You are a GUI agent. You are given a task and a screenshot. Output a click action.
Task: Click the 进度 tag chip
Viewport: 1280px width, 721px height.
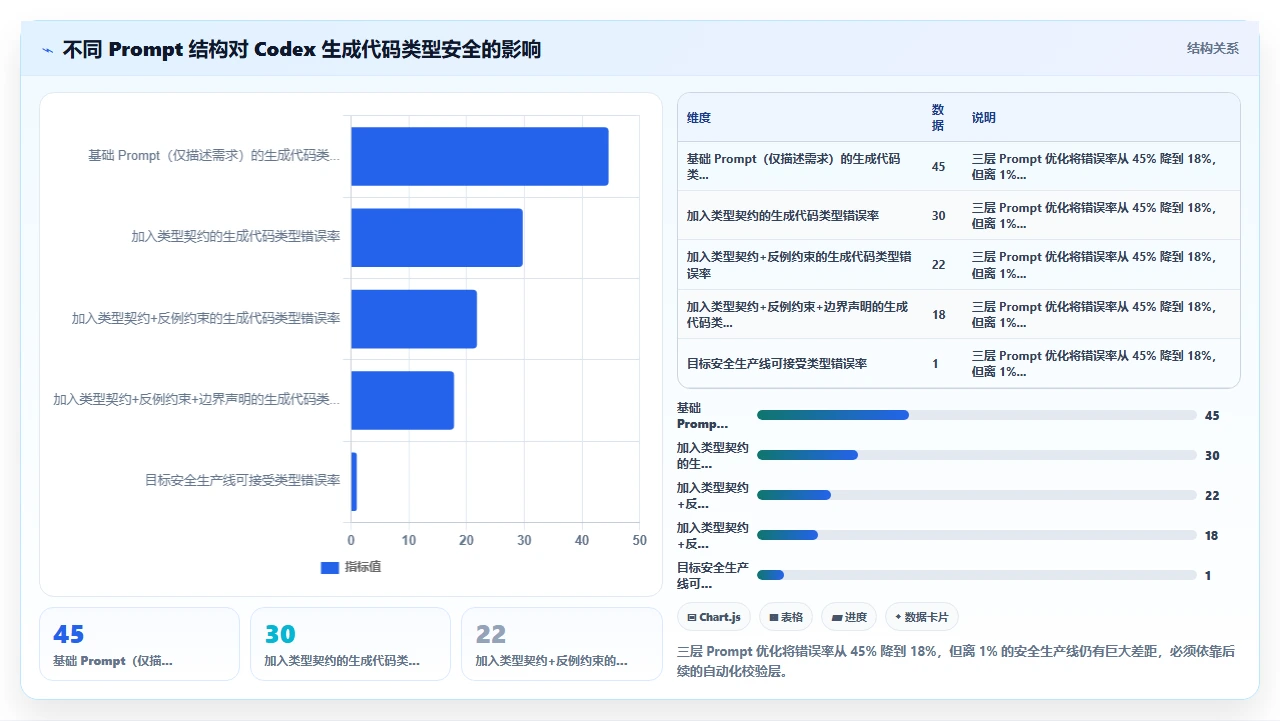[x=849, y=617]
